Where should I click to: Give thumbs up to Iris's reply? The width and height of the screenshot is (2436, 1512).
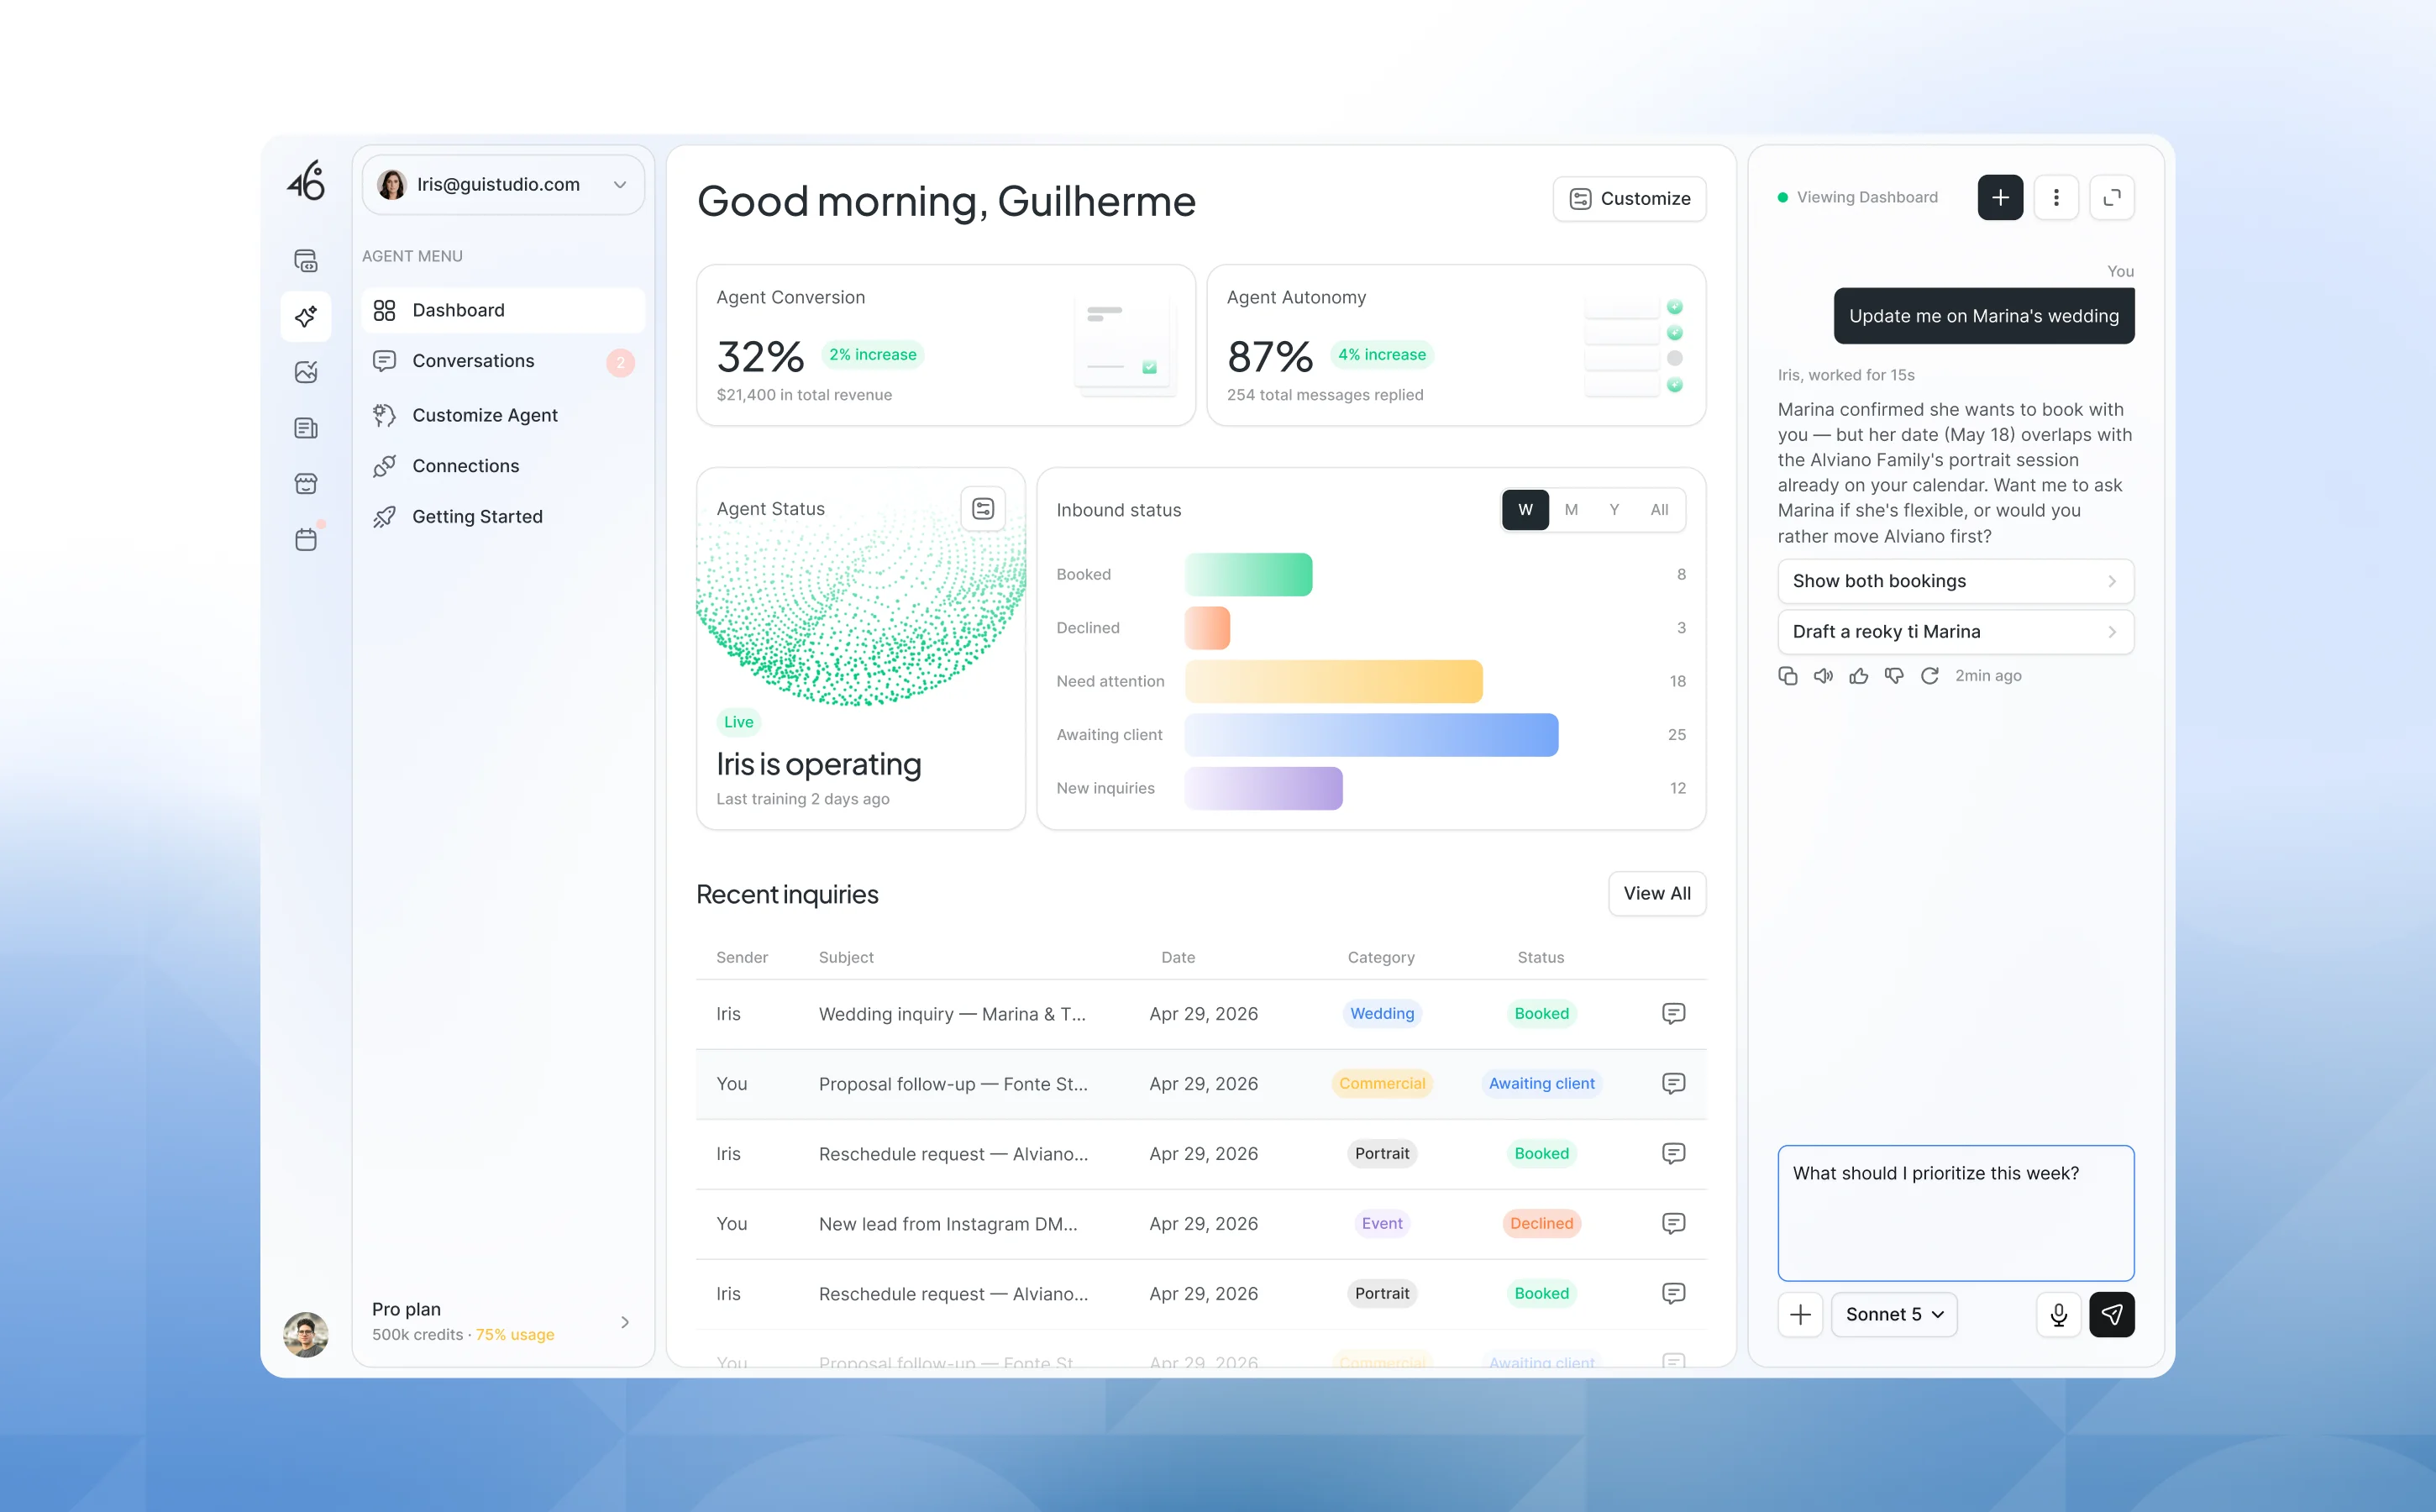pos(1859,676)
